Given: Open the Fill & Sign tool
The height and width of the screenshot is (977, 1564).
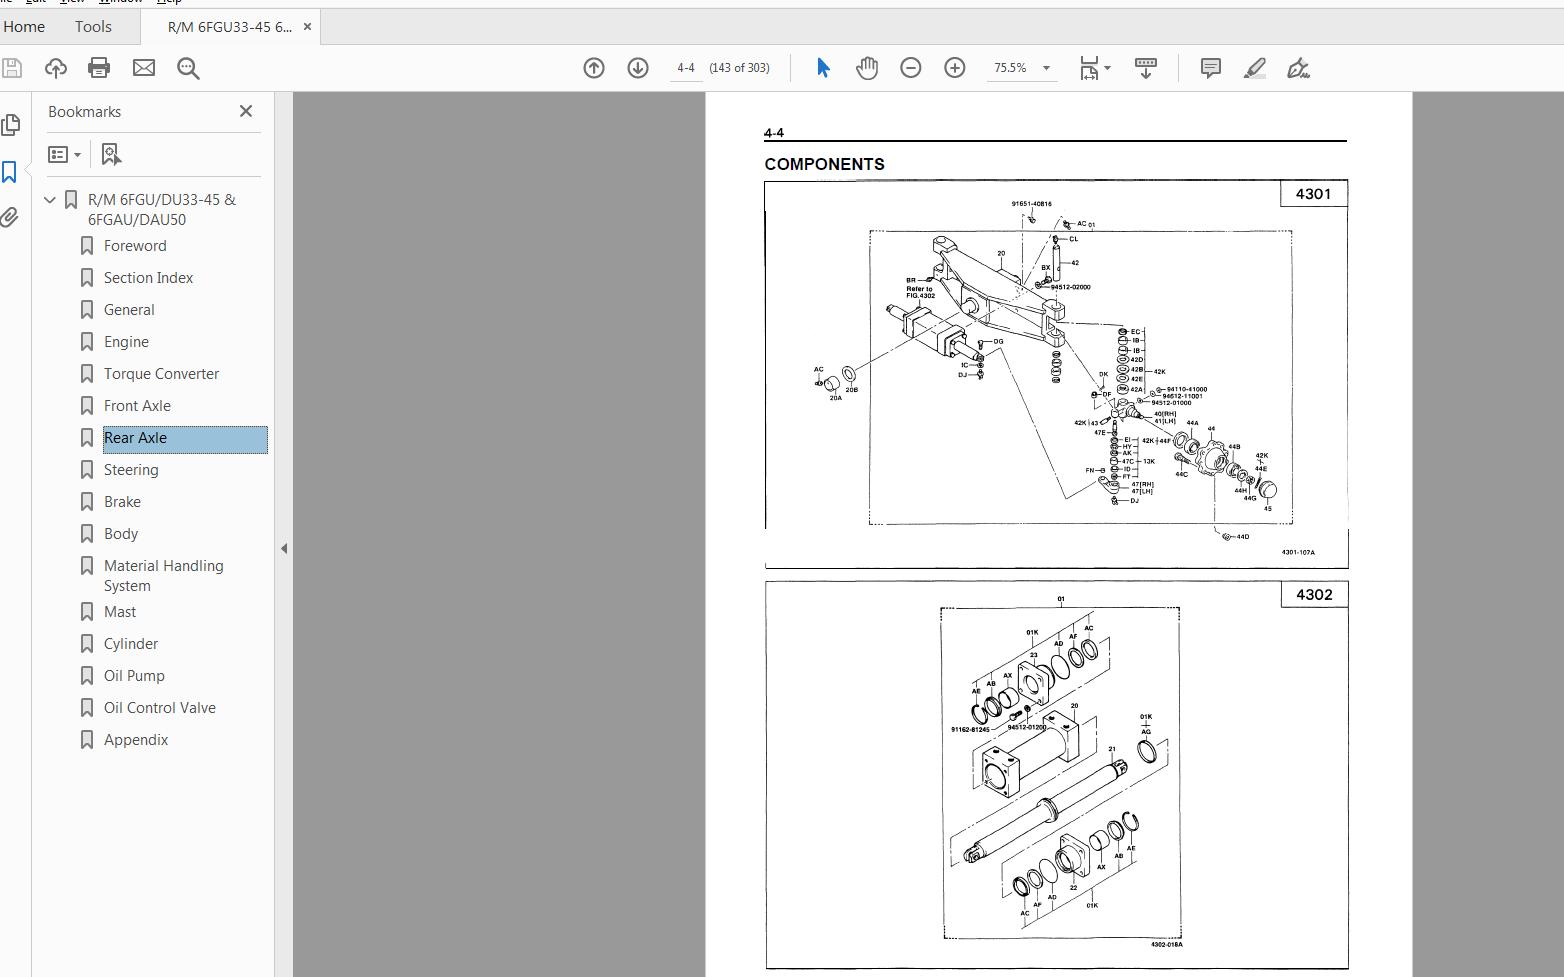Looking at the screenshot, I should (x=1298, y=68).
